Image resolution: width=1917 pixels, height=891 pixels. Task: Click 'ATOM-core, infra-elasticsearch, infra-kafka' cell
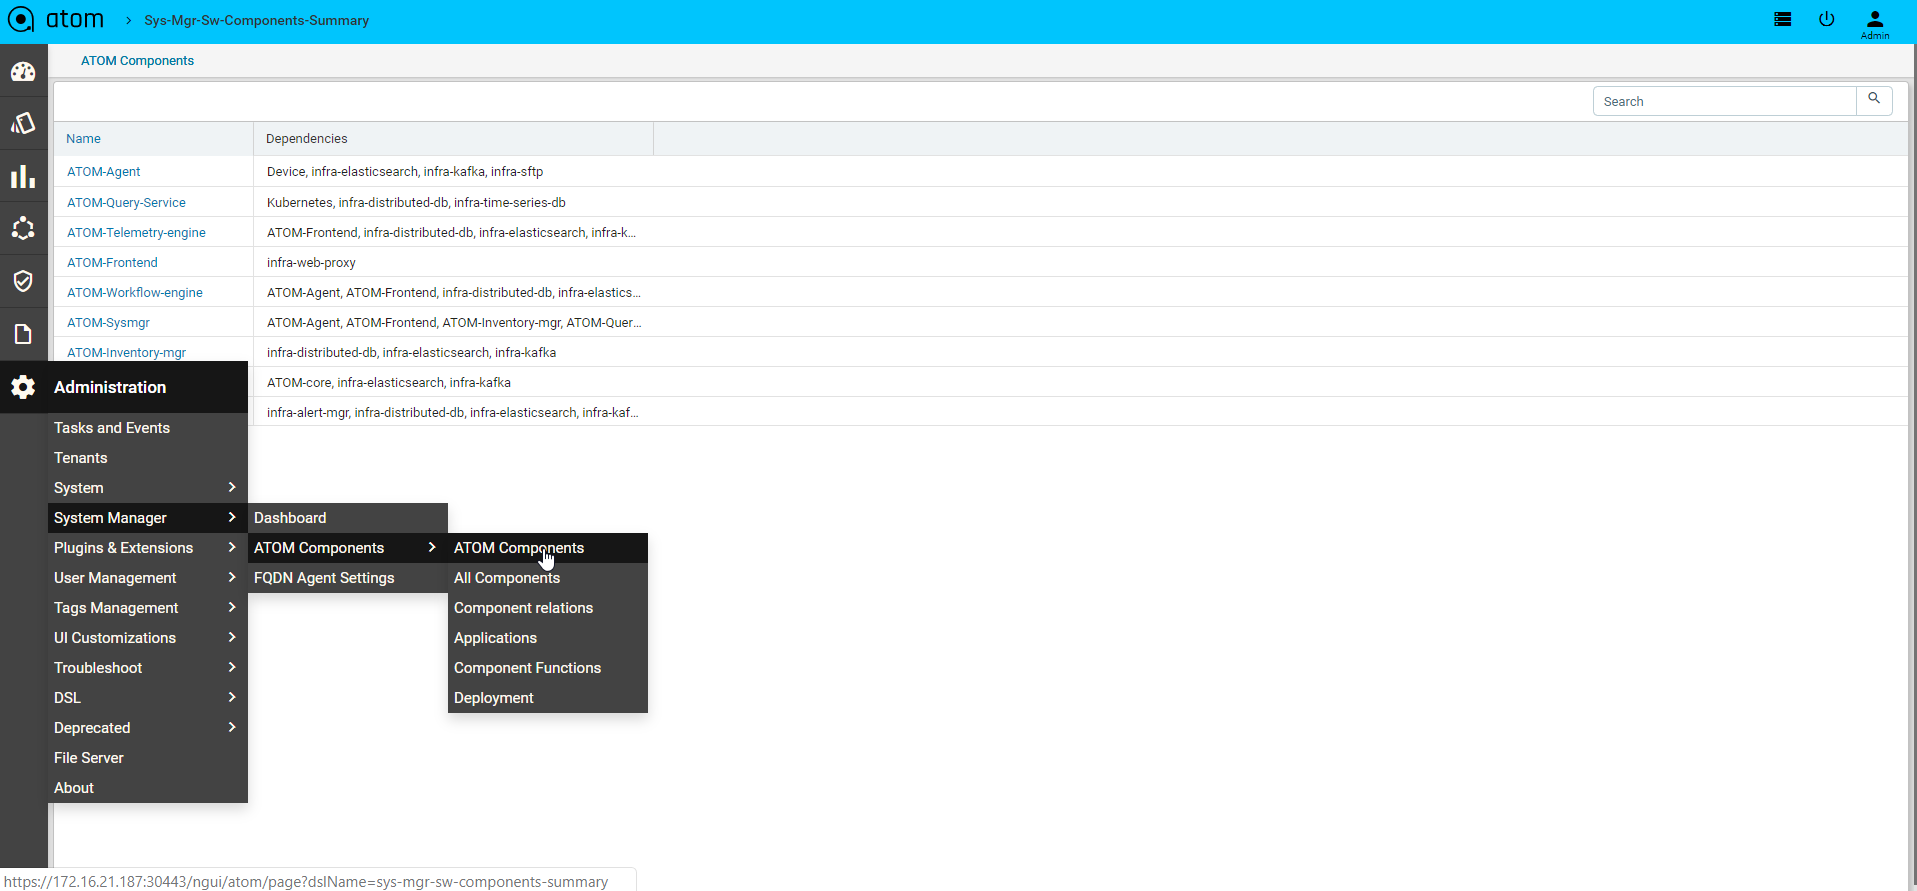[x=389, y=383]
